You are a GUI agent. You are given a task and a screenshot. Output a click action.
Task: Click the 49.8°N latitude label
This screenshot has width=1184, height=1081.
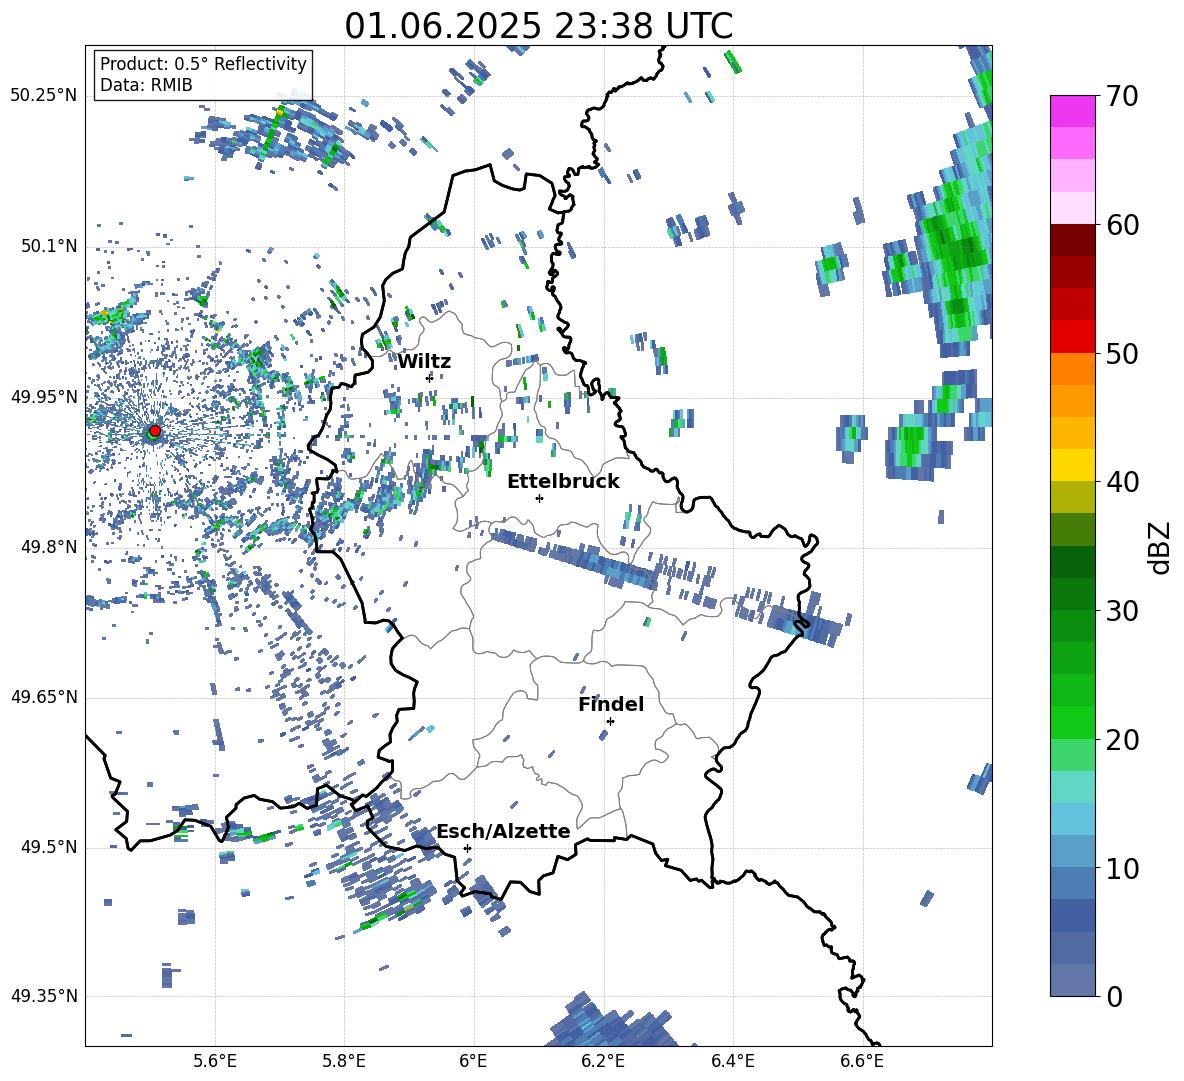[x=48, y=547]
